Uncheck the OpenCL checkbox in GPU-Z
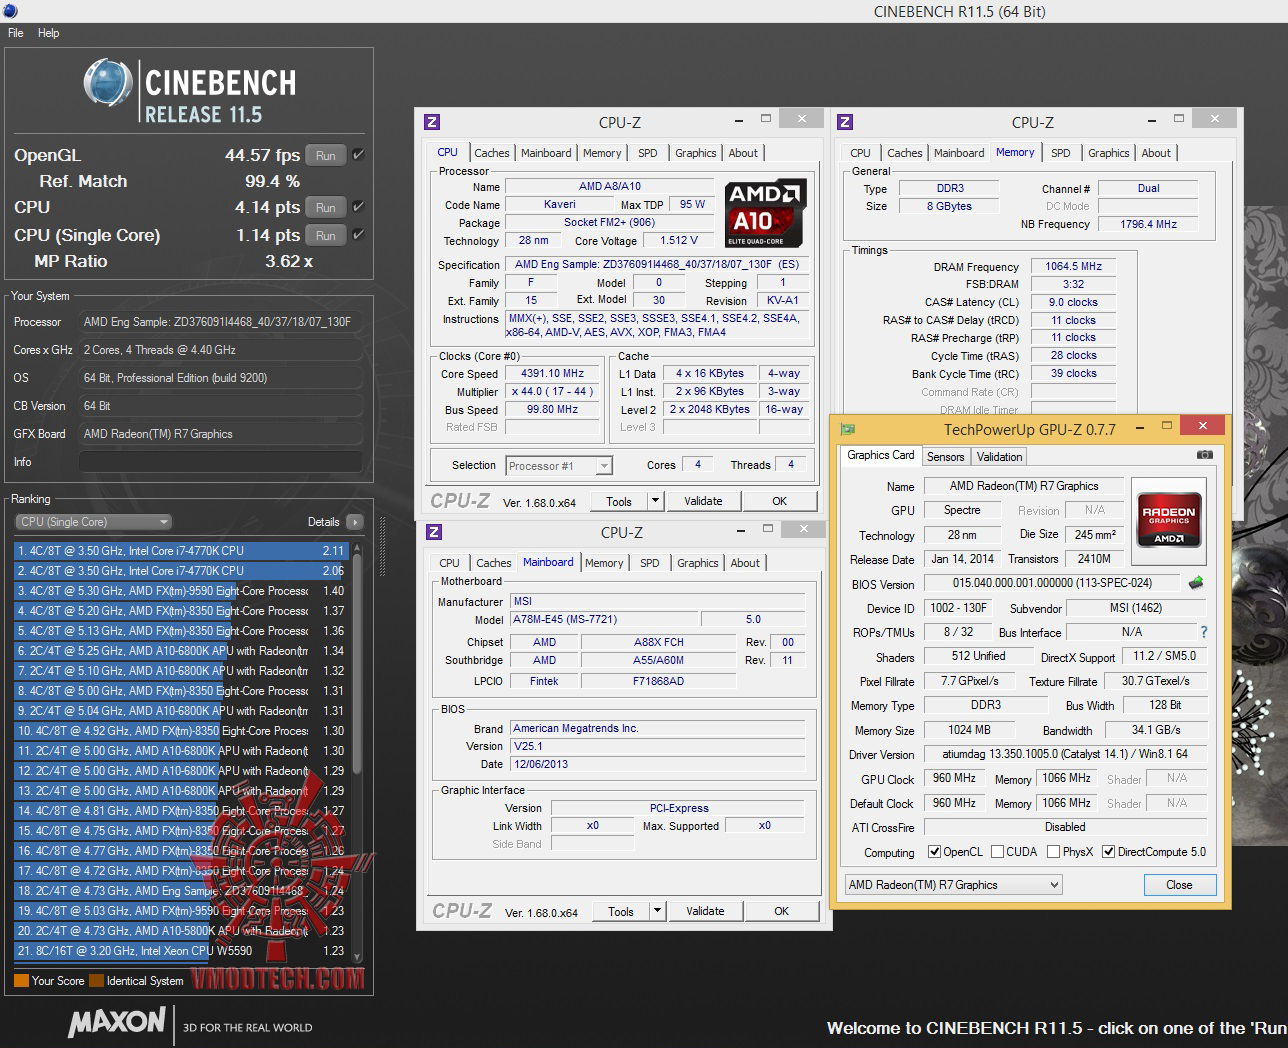 (x=934, y=852)
